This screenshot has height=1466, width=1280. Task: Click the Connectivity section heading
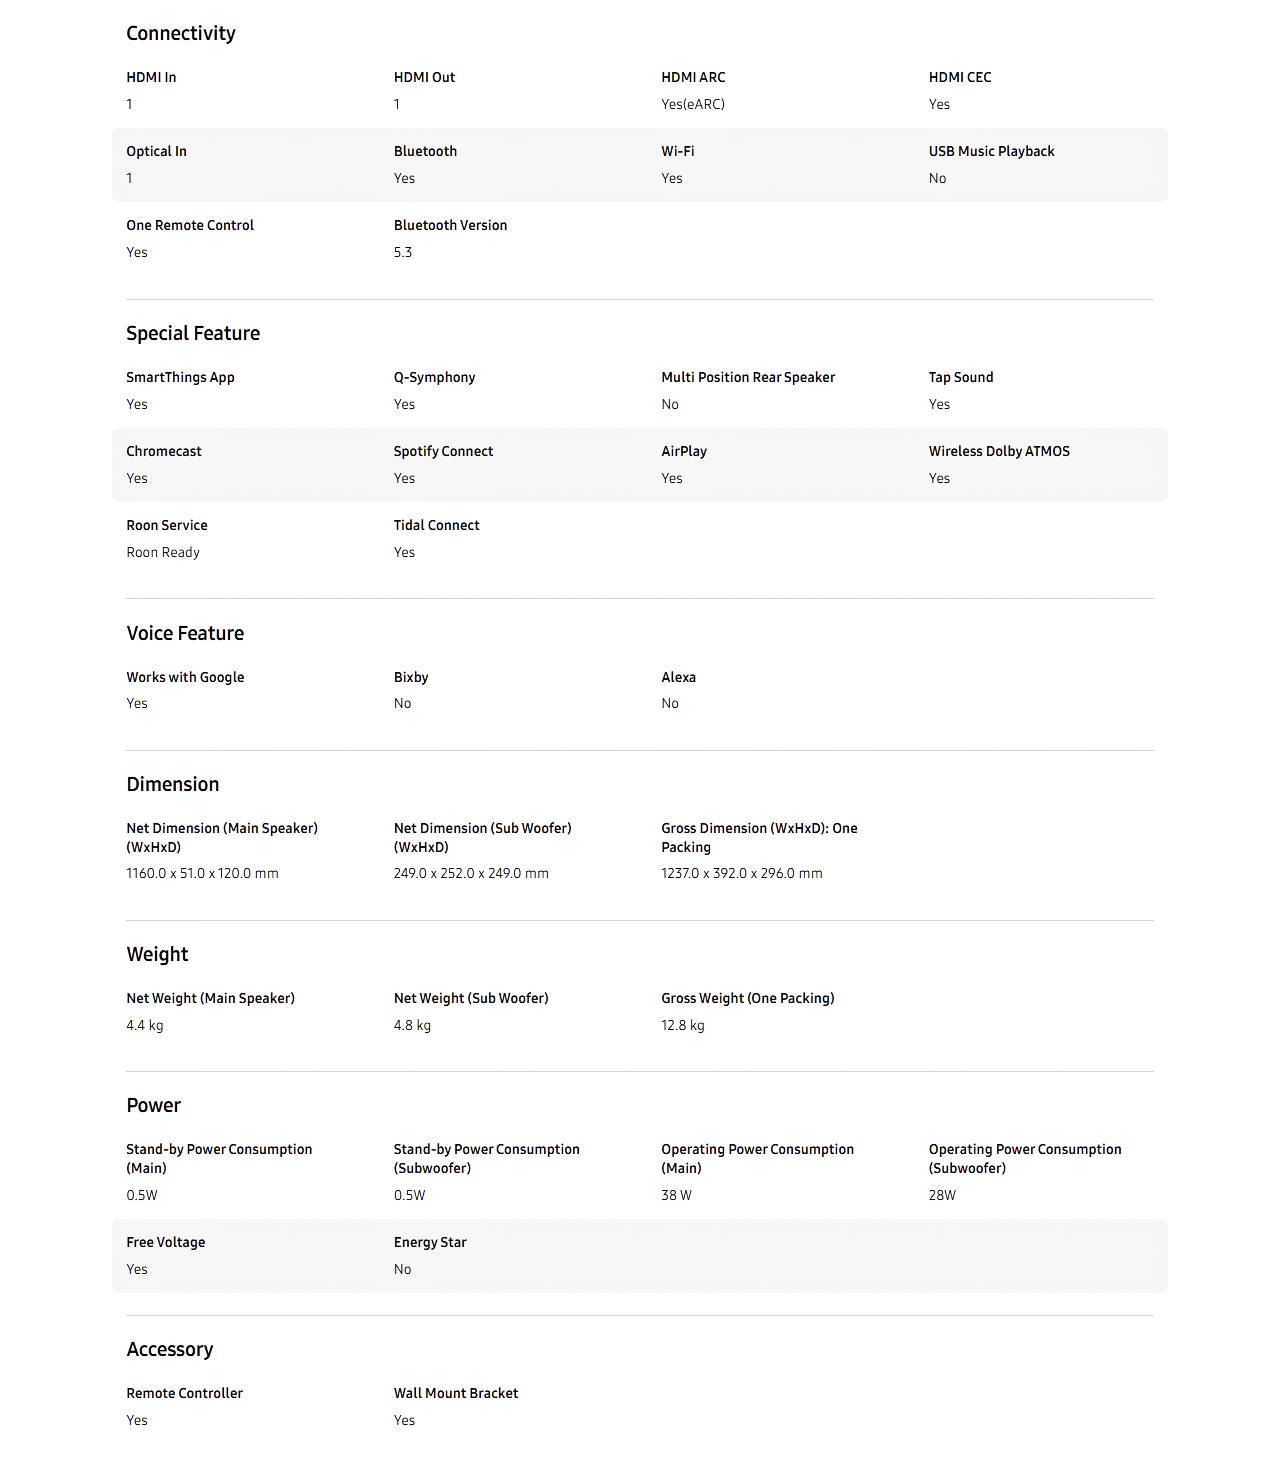181,33
